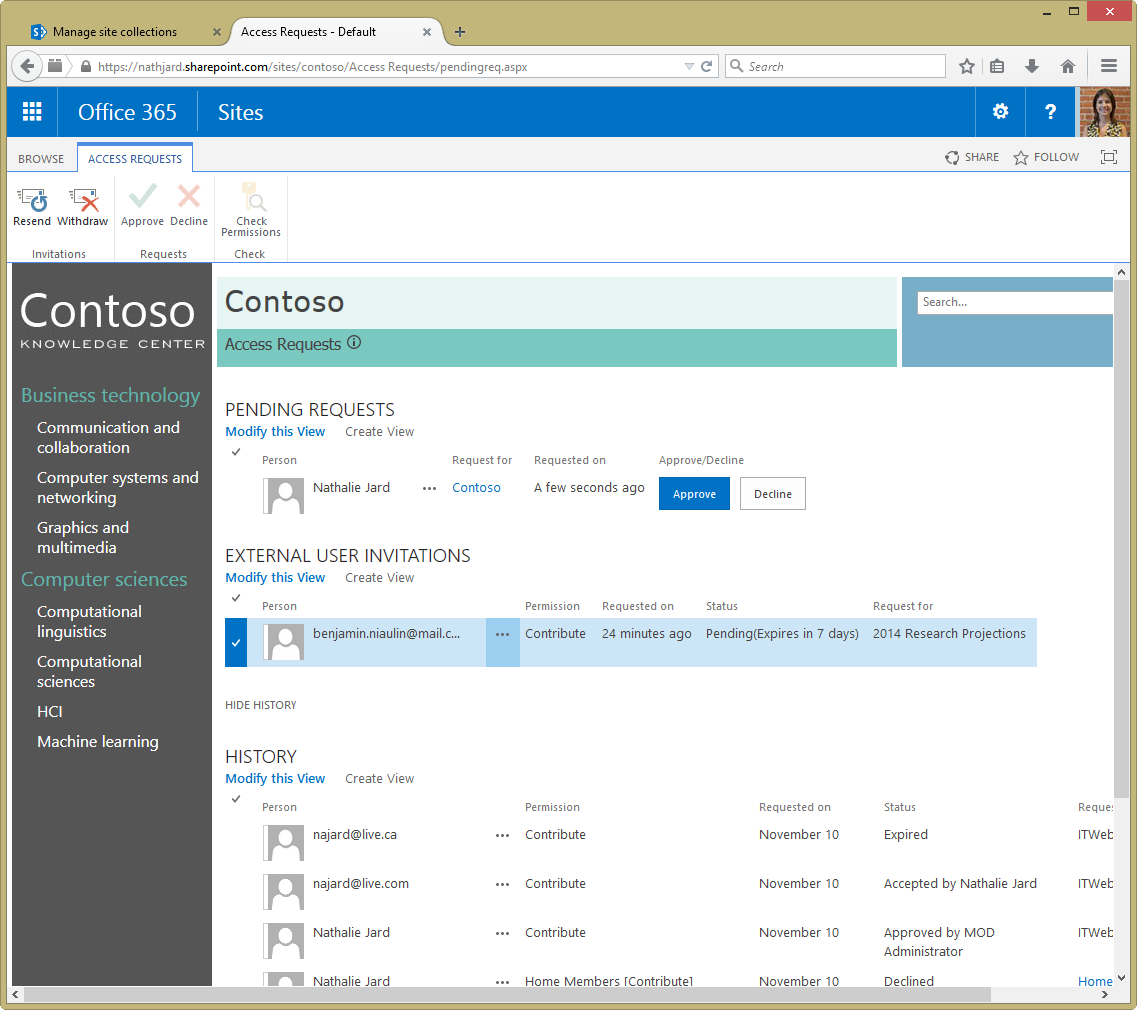The height and width of the screenshot is (1010, 1137).
Task: Reload the page with the refresh icon
Action: pyautogui.click(x=706, y=67)
